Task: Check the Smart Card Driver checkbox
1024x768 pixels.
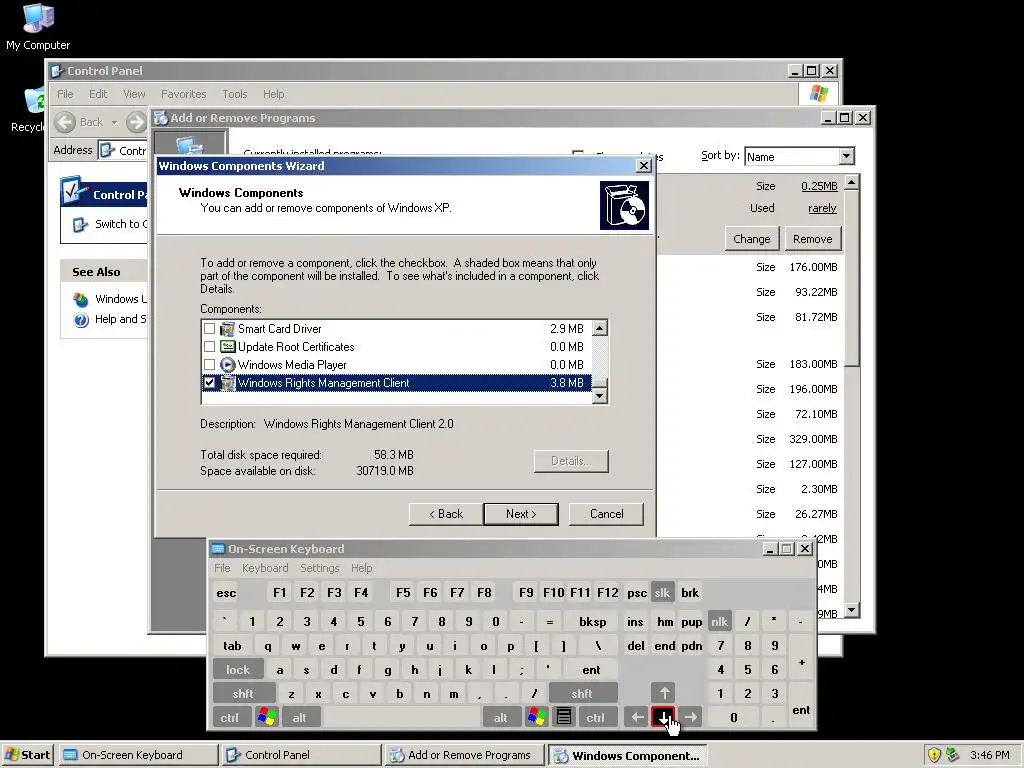Action: pos(210,328)
